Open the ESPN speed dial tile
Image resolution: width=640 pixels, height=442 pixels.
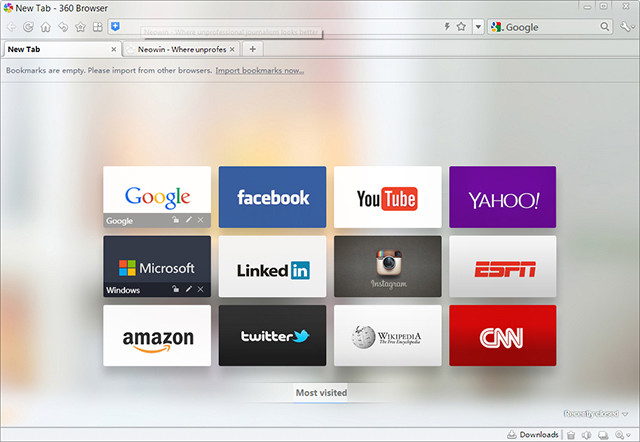click(x=502, y=266)
